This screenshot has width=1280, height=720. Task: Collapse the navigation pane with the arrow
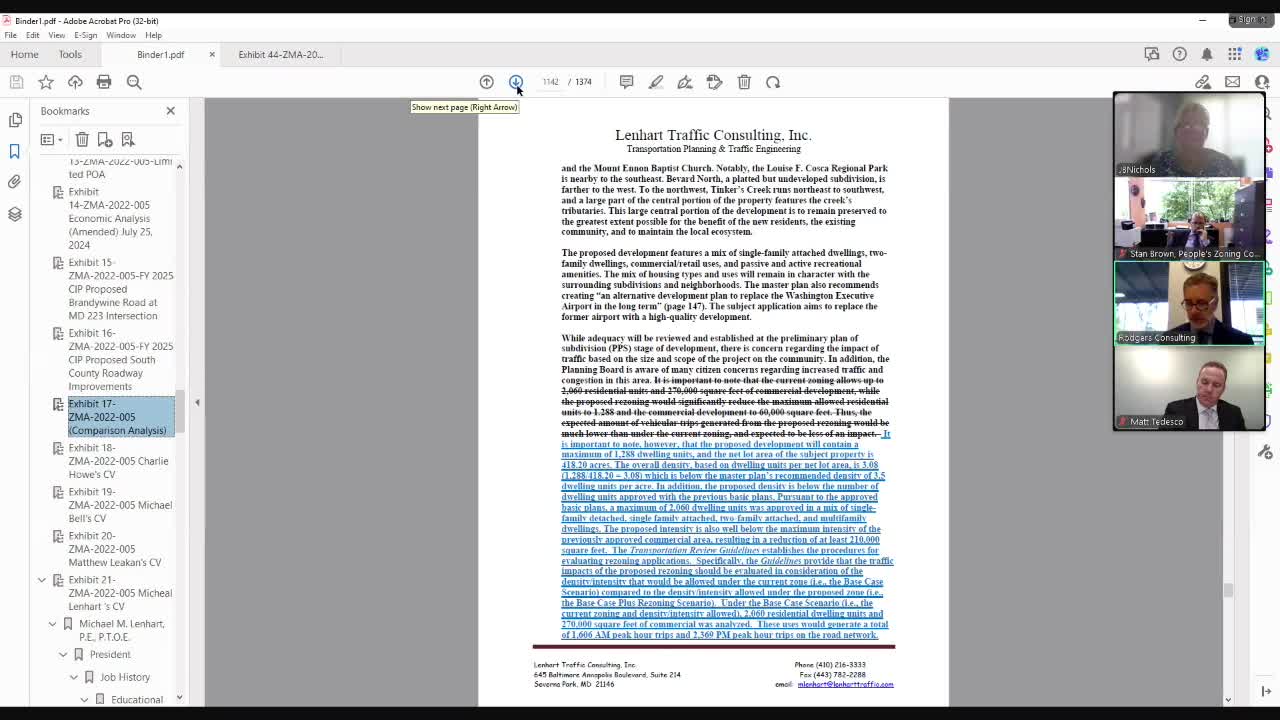pyautogui.click(x=197, y=402)
